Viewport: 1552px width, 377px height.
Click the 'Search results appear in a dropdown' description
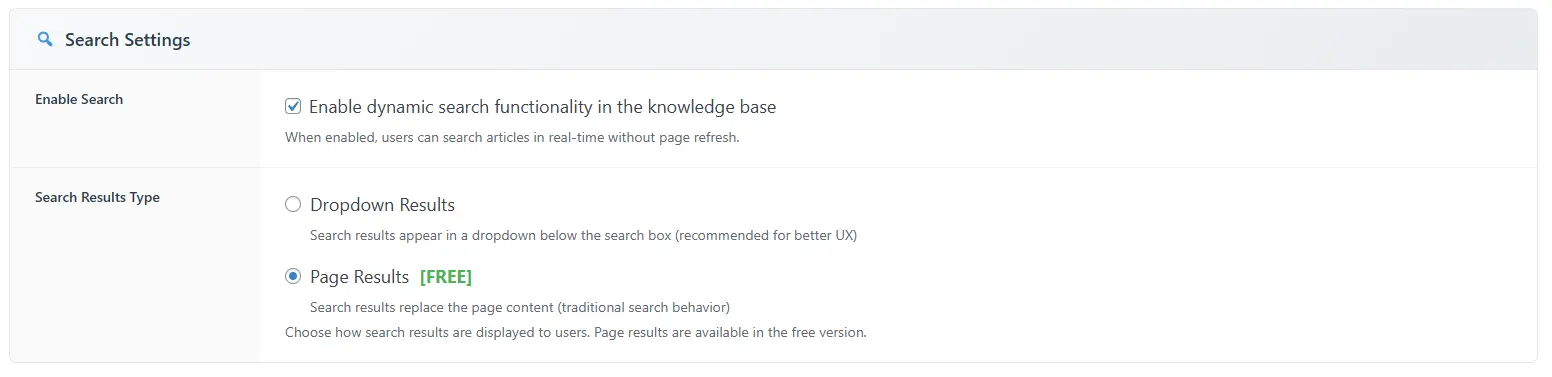(x=583, y=236)
